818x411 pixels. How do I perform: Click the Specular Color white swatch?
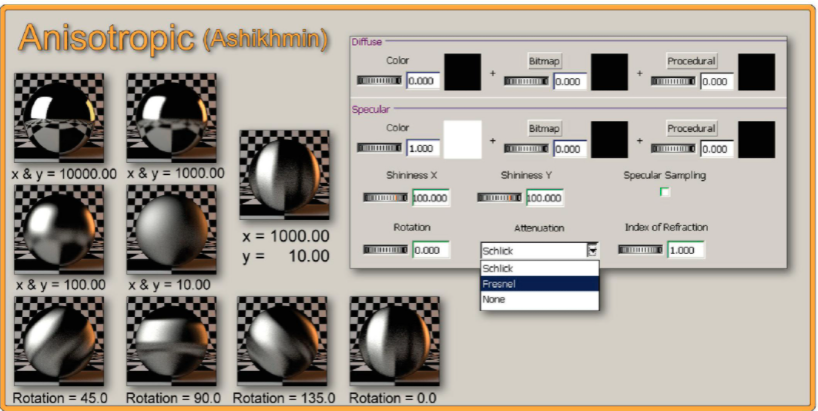tap(462, 139)
